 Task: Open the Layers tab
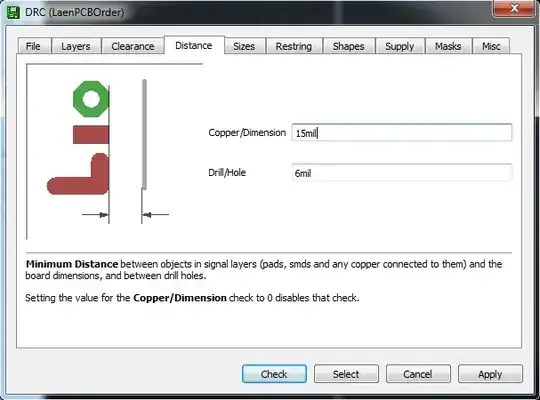(76, 46)
